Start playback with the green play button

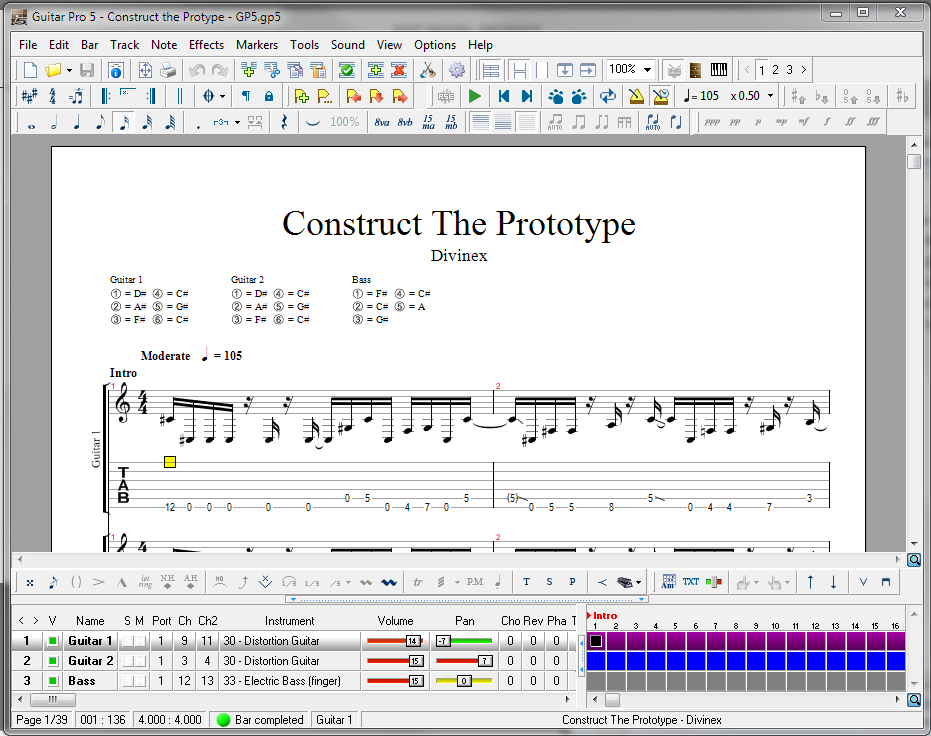[x=474, y=96]
